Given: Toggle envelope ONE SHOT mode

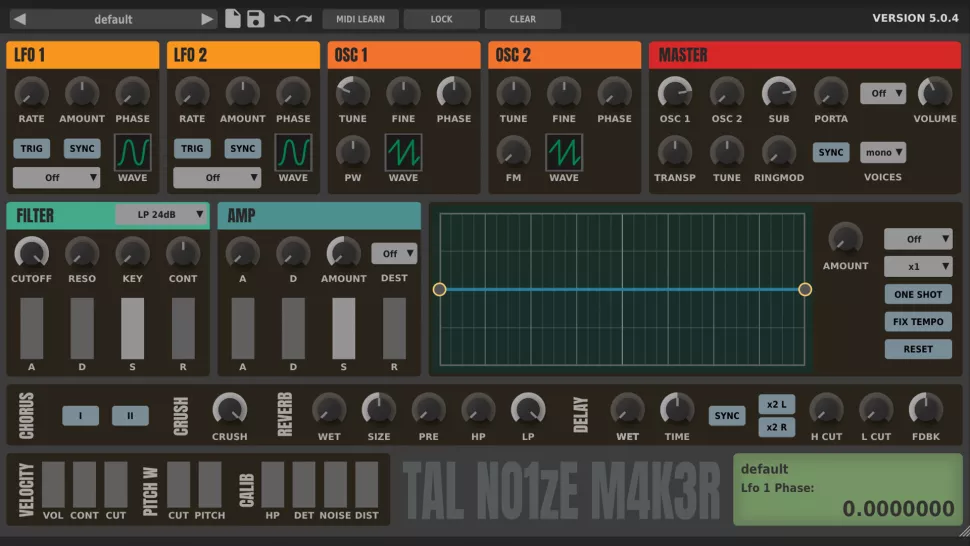Looking at the screenshot, I should coord(918,294).
